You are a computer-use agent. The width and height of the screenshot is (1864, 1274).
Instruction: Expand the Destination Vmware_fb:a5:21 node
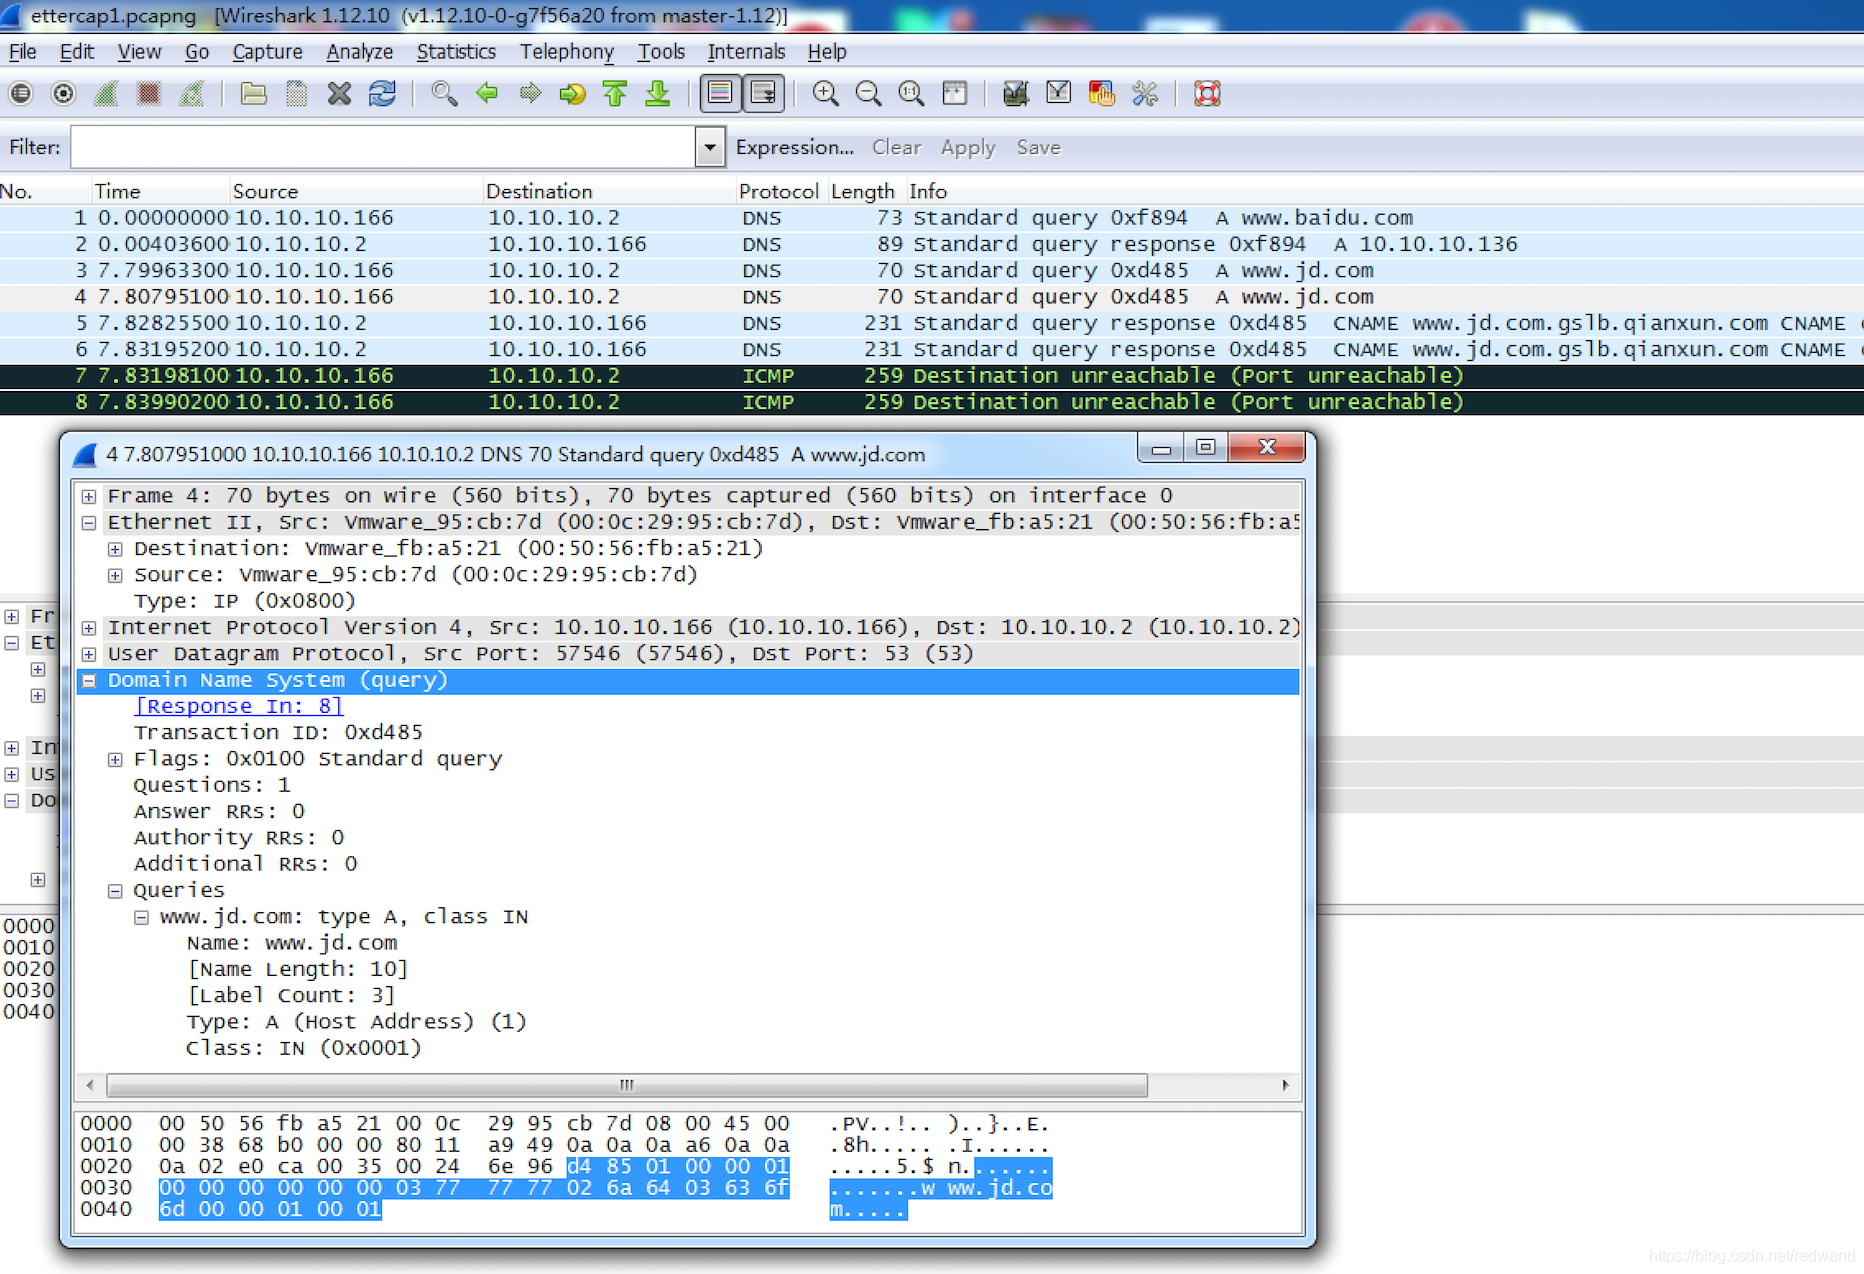point(115,549)
